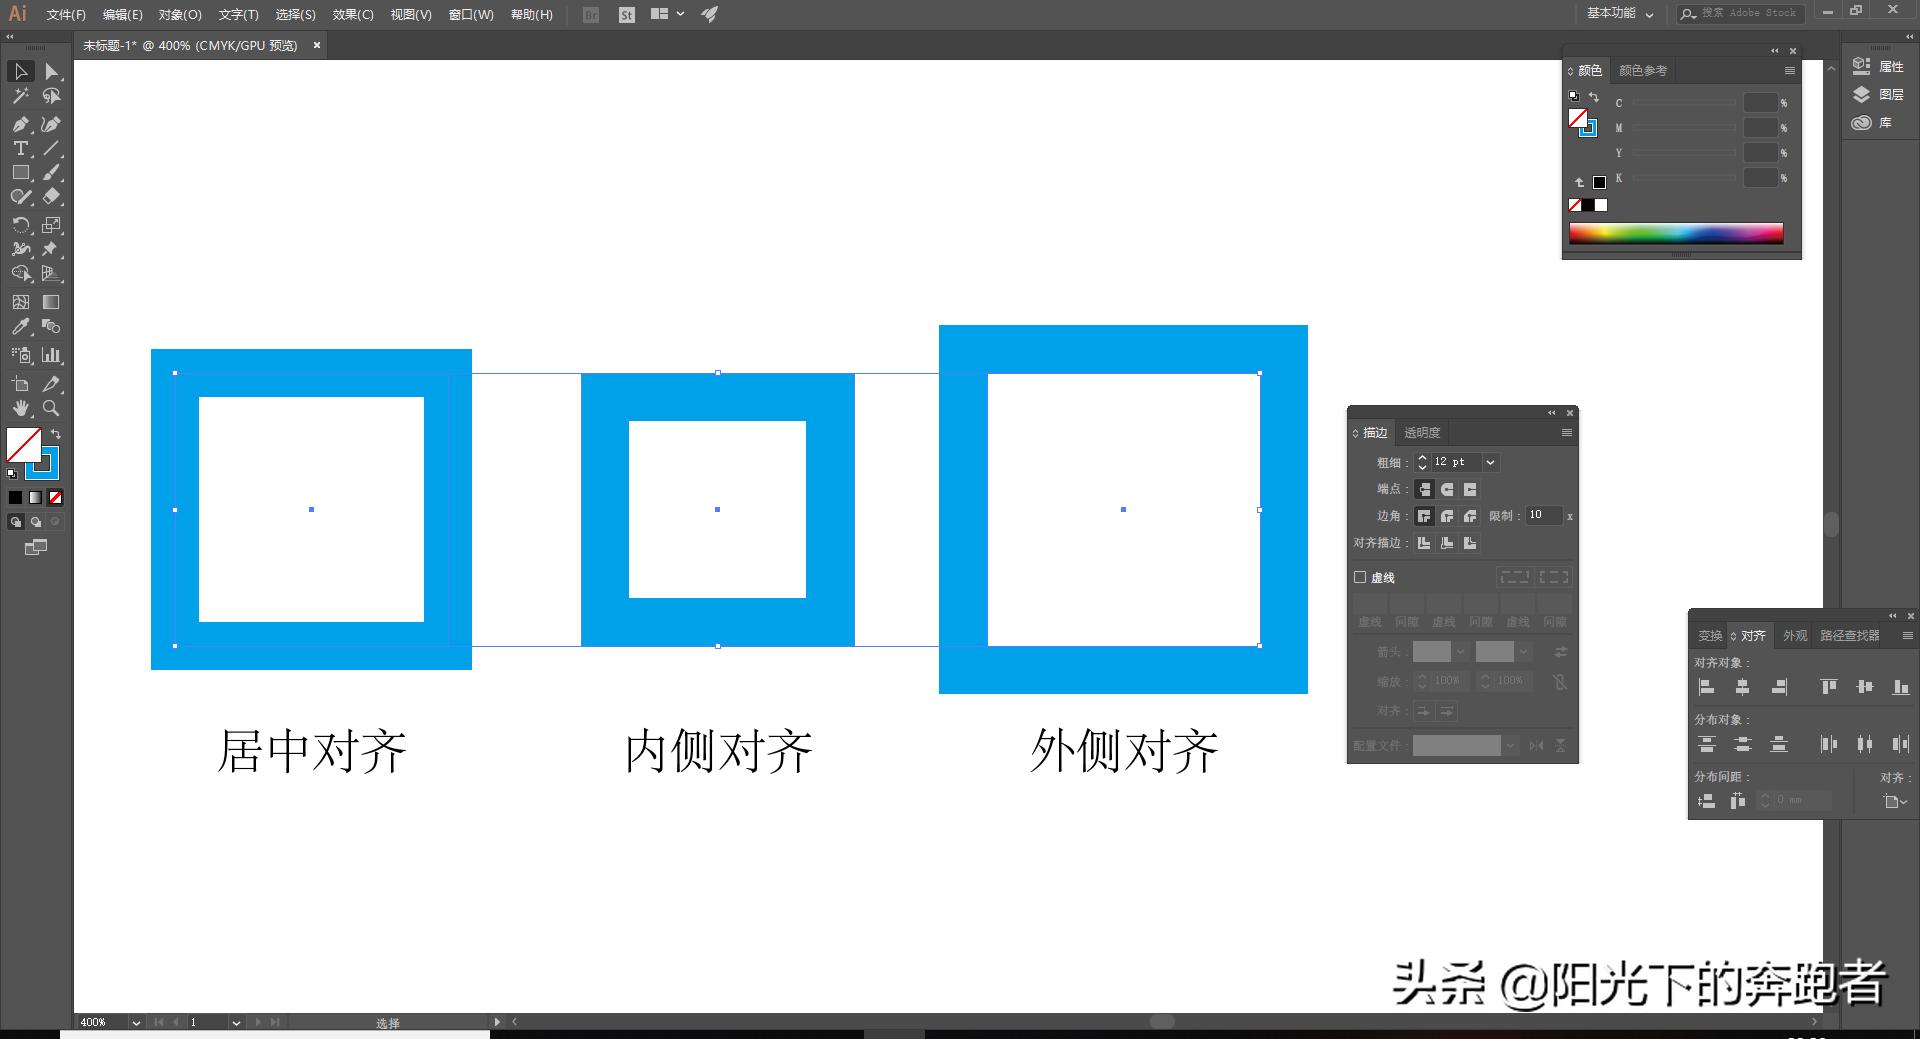The image size is (1920, 1039).
Task: Activate the Type tool
Action: 20,148
